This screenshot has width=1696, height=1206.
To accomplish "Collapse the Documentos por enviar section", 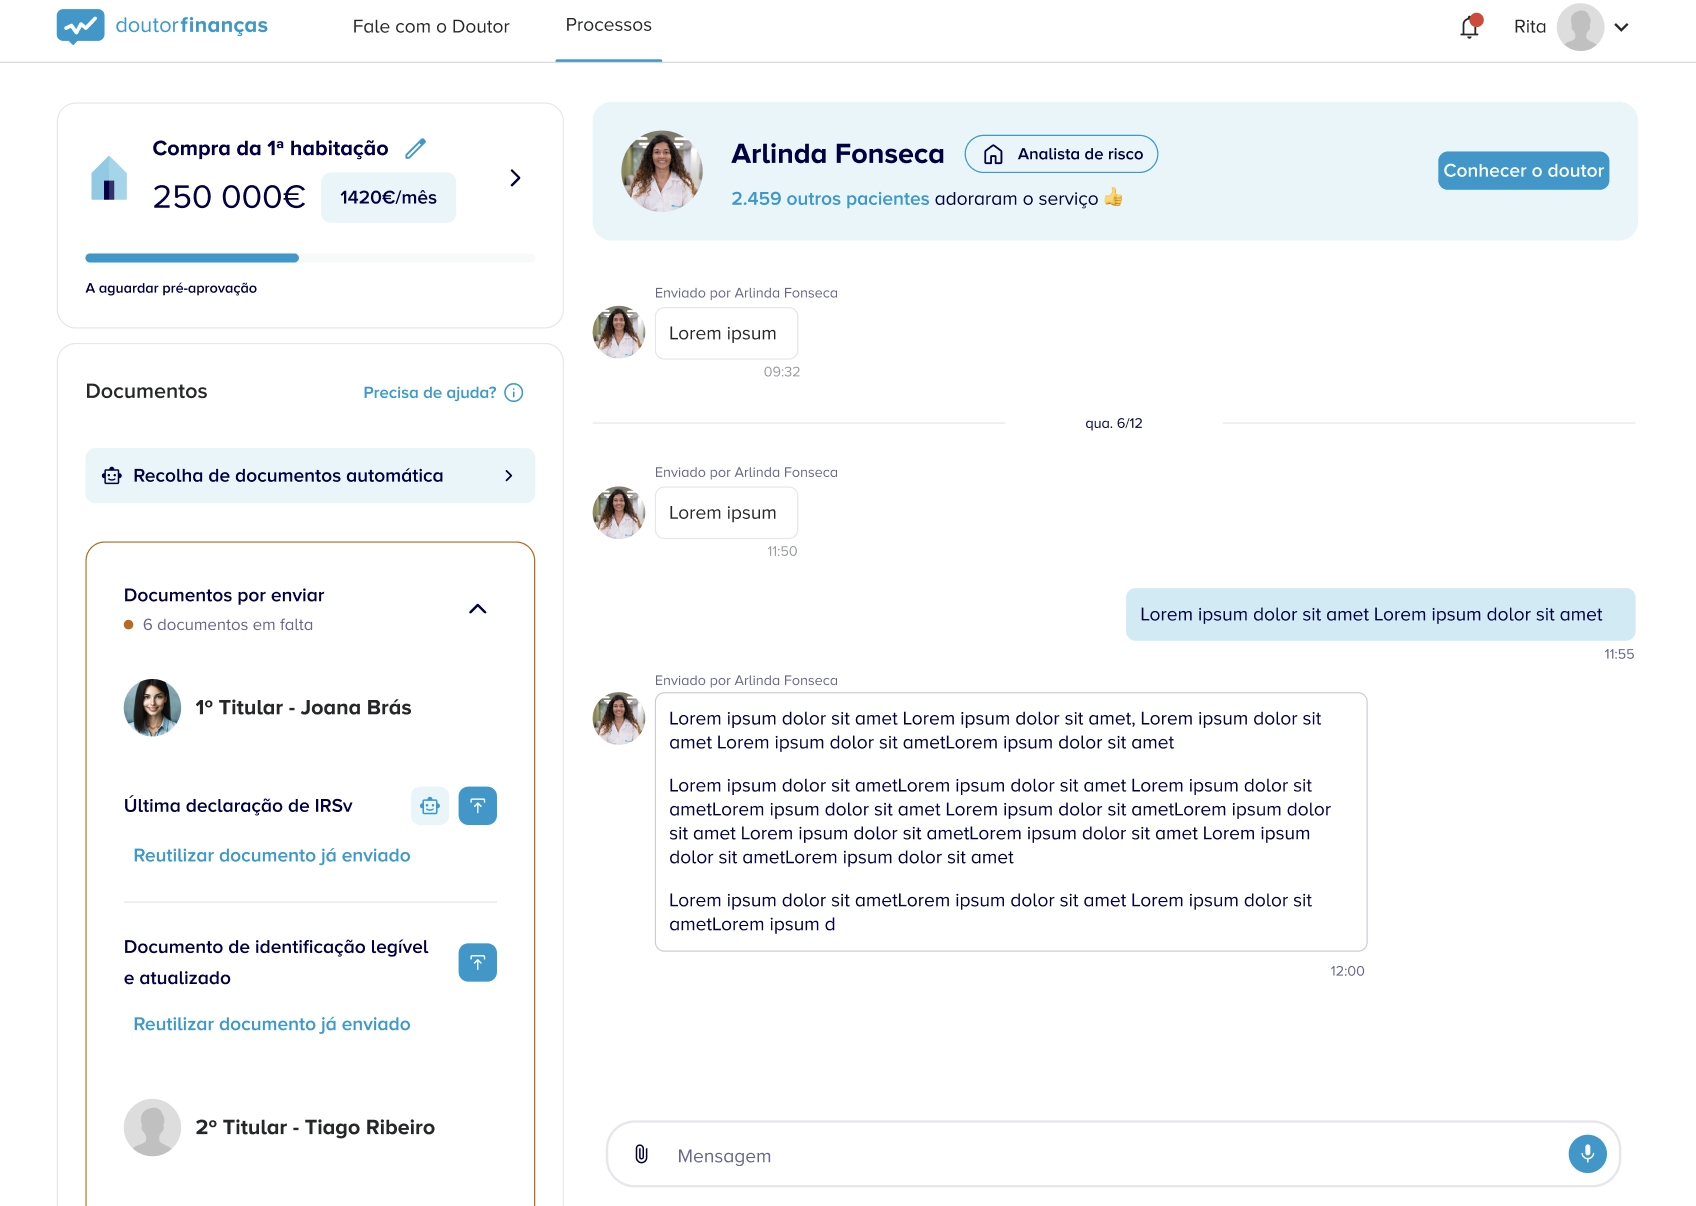I will coord(478,609).
